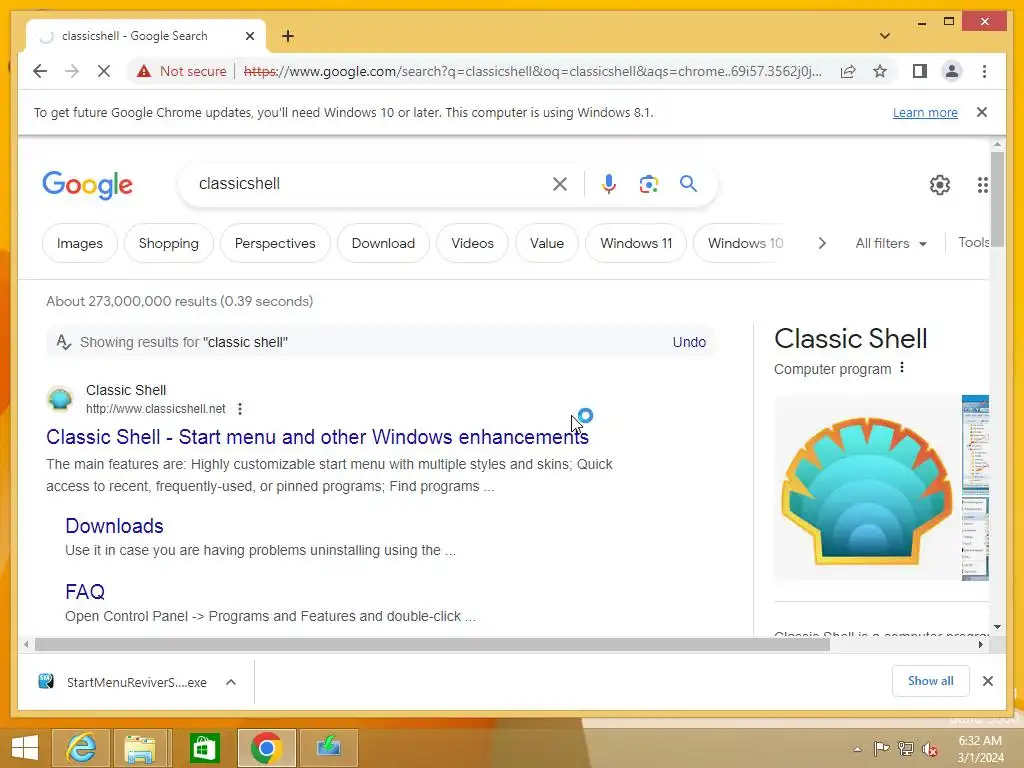Undo the classic shell spelling correction
1024x768 pixels.
coord(689,342)
